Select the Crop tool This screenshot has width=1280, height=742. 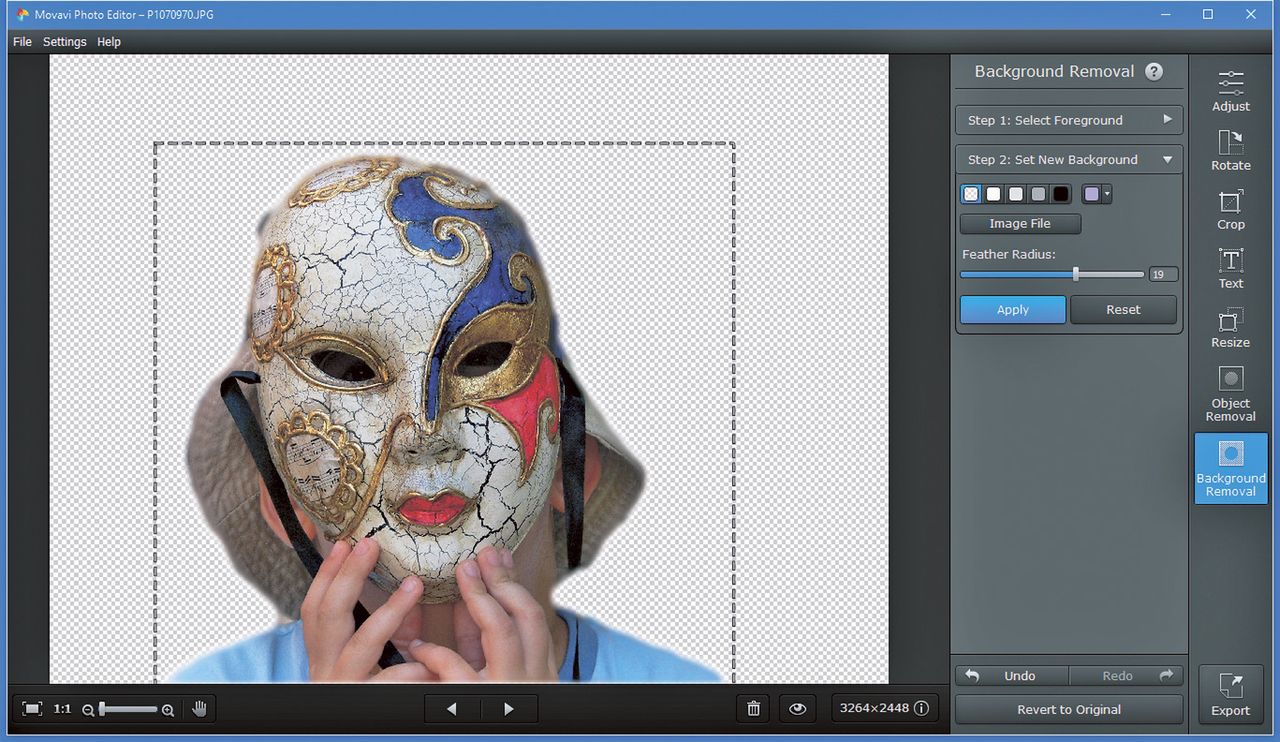1231,209
